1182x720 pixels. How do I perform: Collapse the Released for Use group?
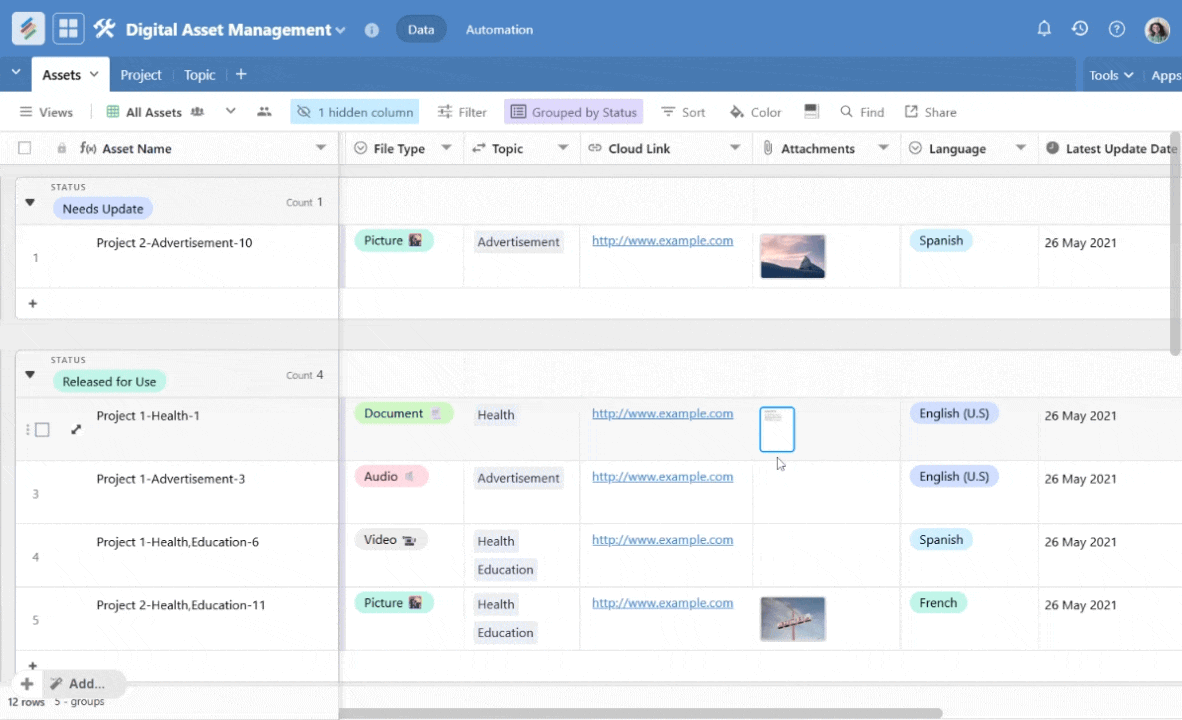pos(30,375)
